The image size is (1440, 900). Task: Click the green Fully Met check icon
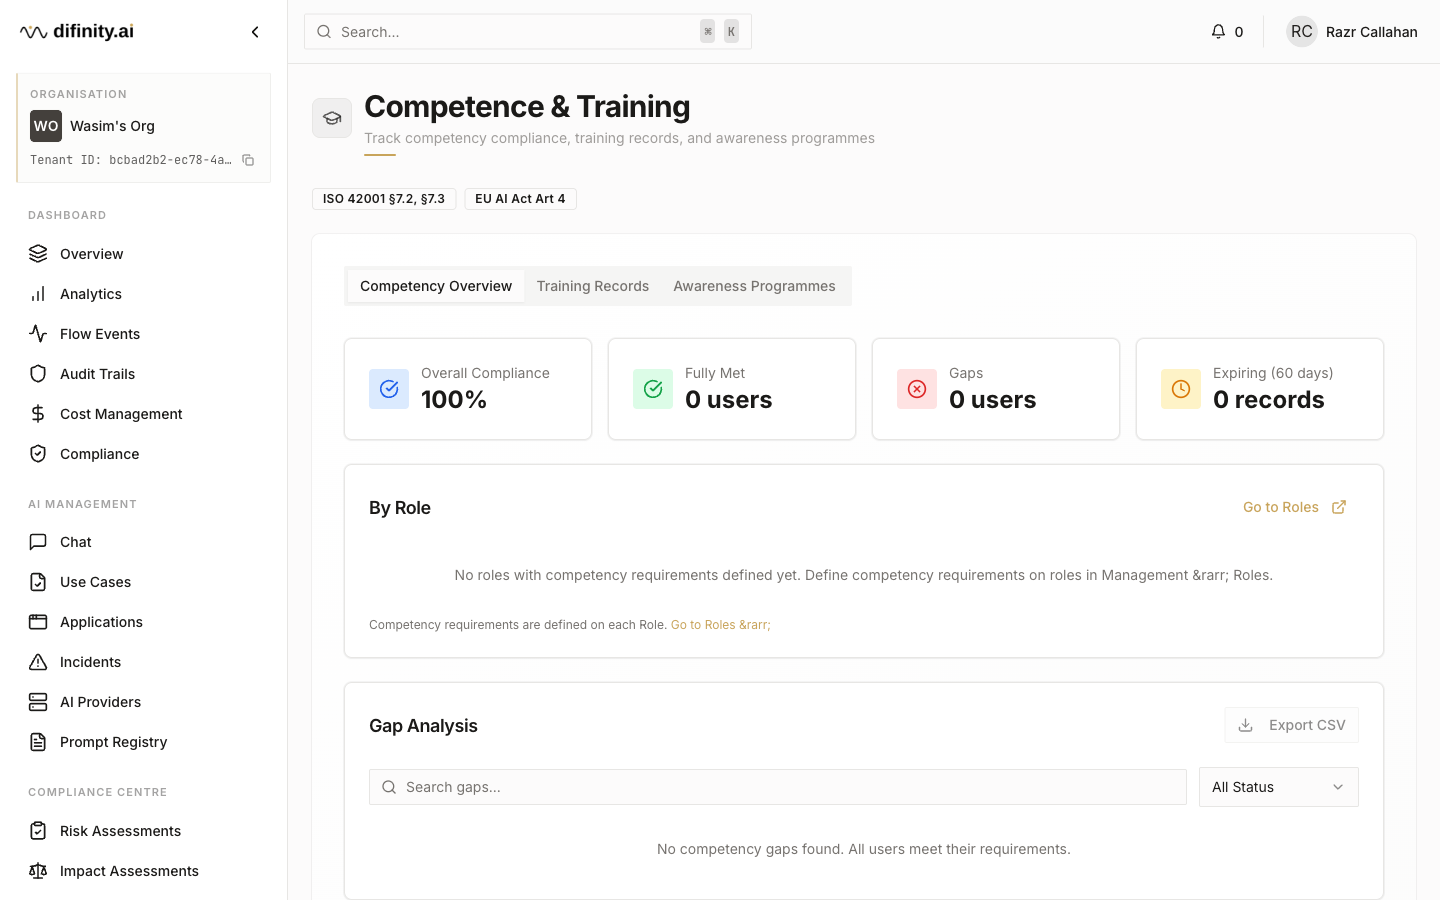[653, 389]
